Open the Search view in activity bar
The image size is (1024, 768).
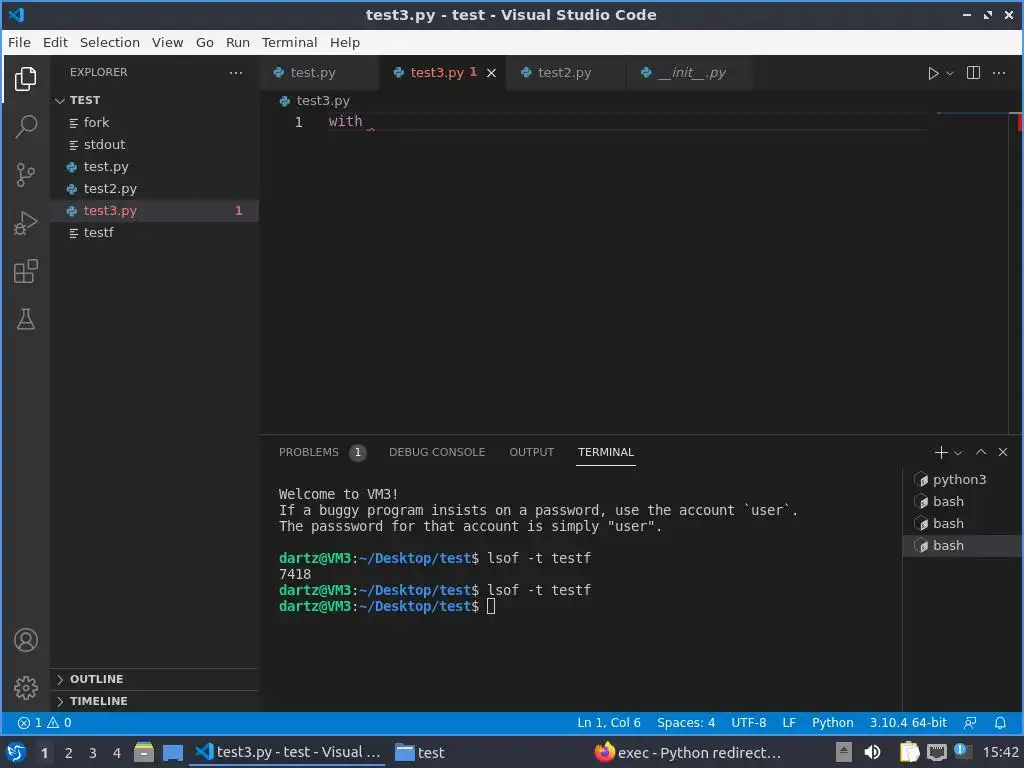25,127
